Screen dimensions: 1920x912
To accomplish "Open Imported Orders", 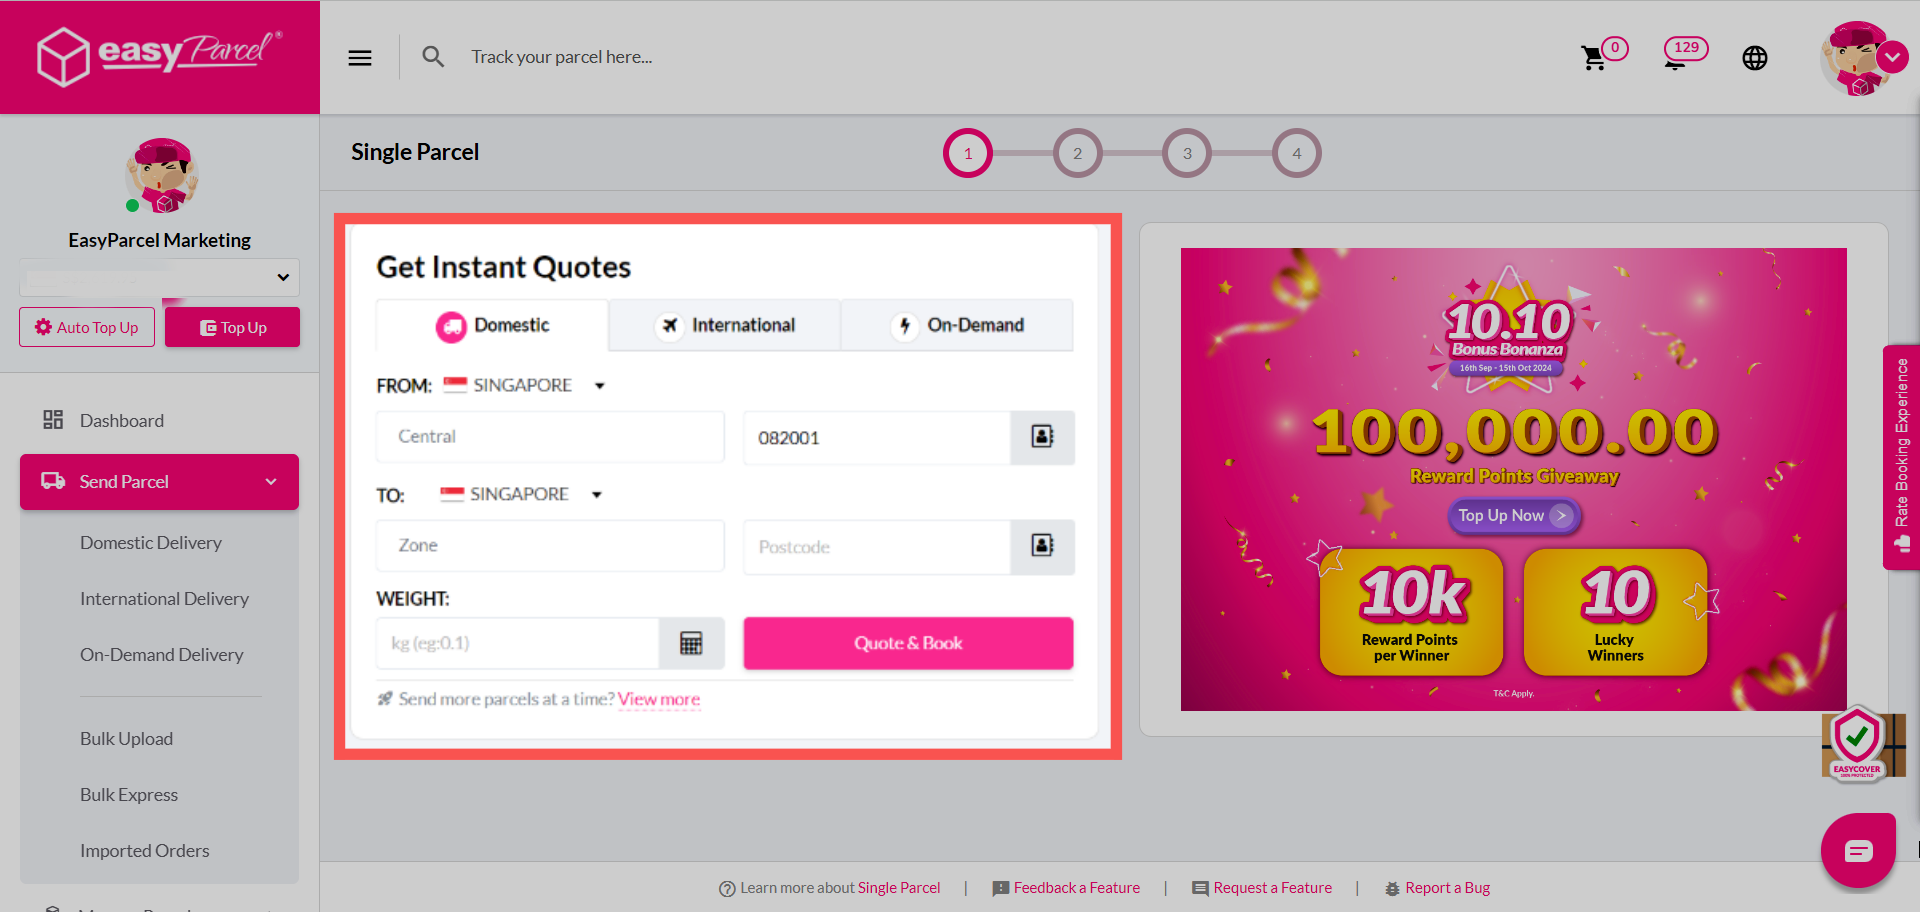I will (145, 851).
